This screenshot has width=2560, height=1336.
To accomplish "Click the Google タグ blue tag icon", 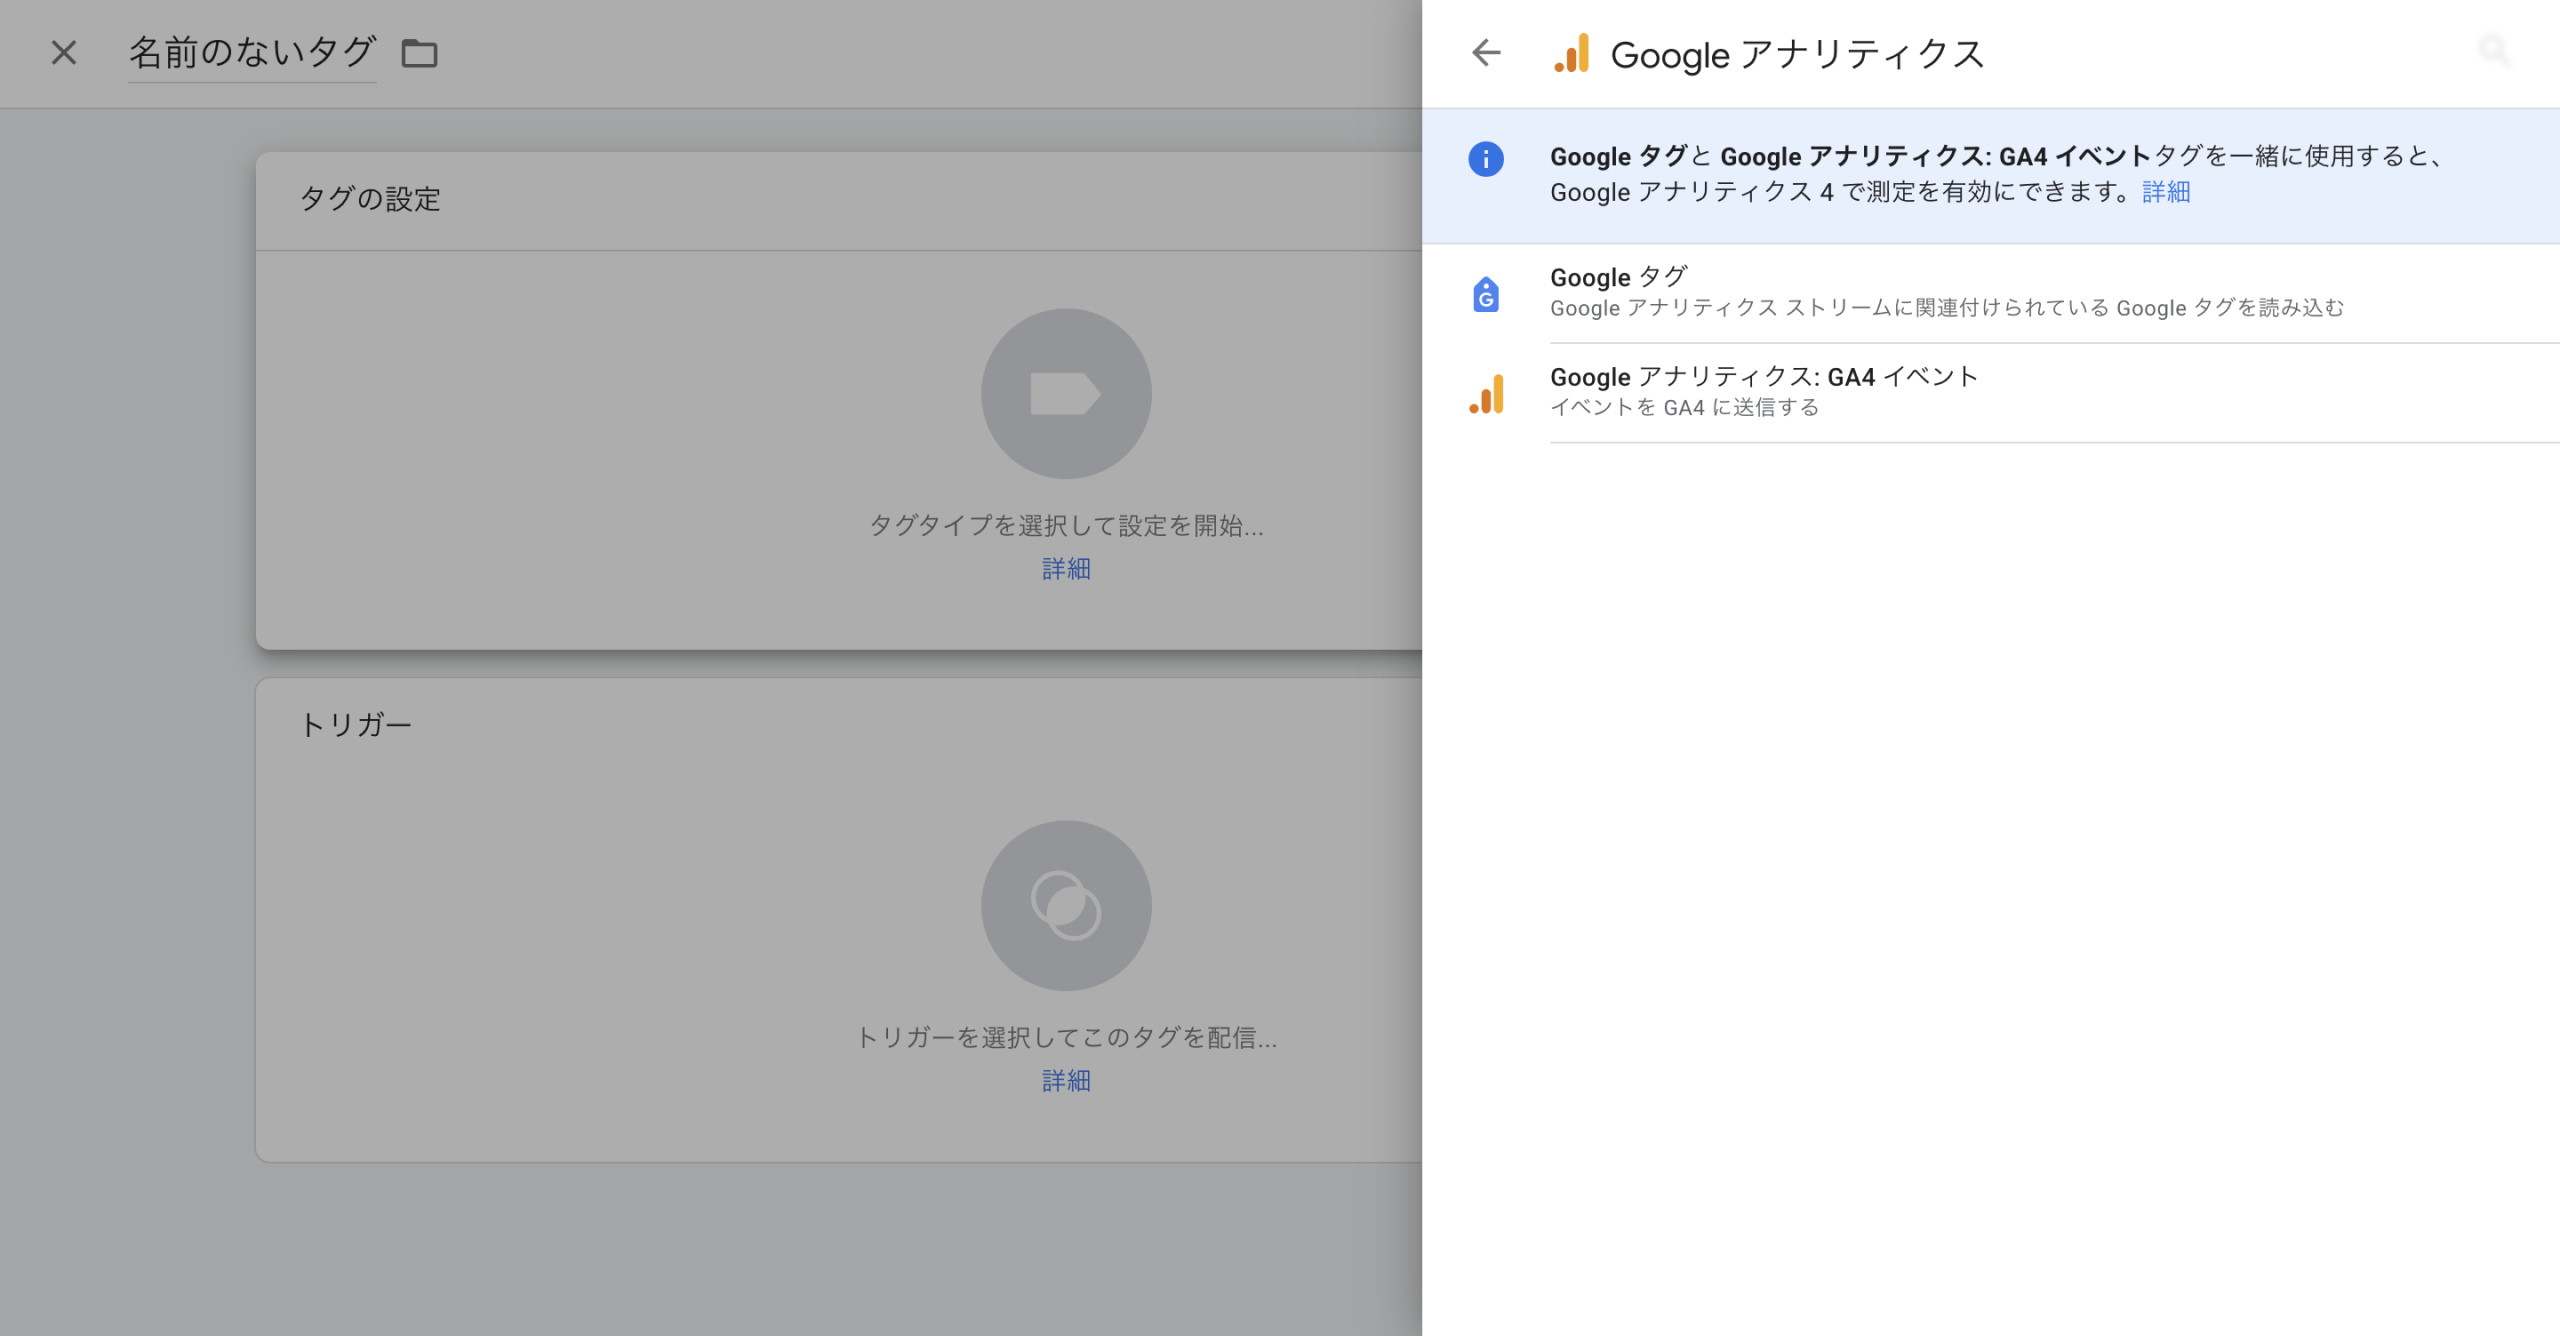I will point(1486,294).
